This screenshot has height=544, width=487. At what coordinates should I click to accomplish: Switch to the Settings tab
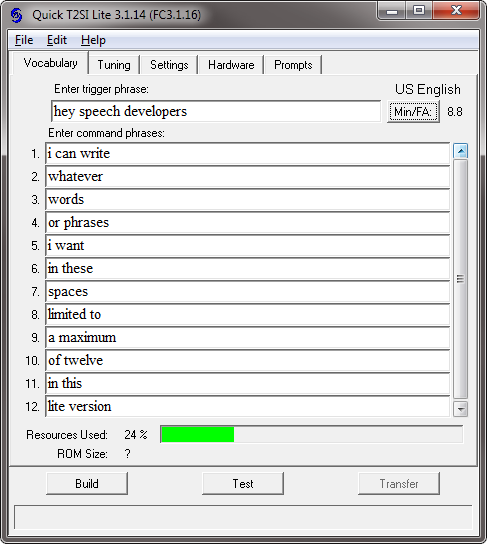point(169,65)
